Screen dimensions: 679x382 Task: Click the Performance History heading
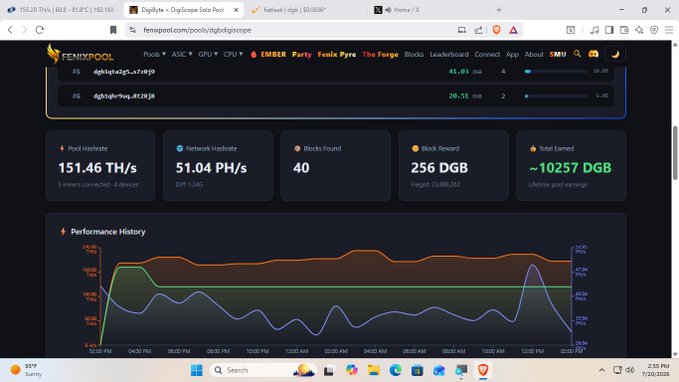tap(108, 232)
